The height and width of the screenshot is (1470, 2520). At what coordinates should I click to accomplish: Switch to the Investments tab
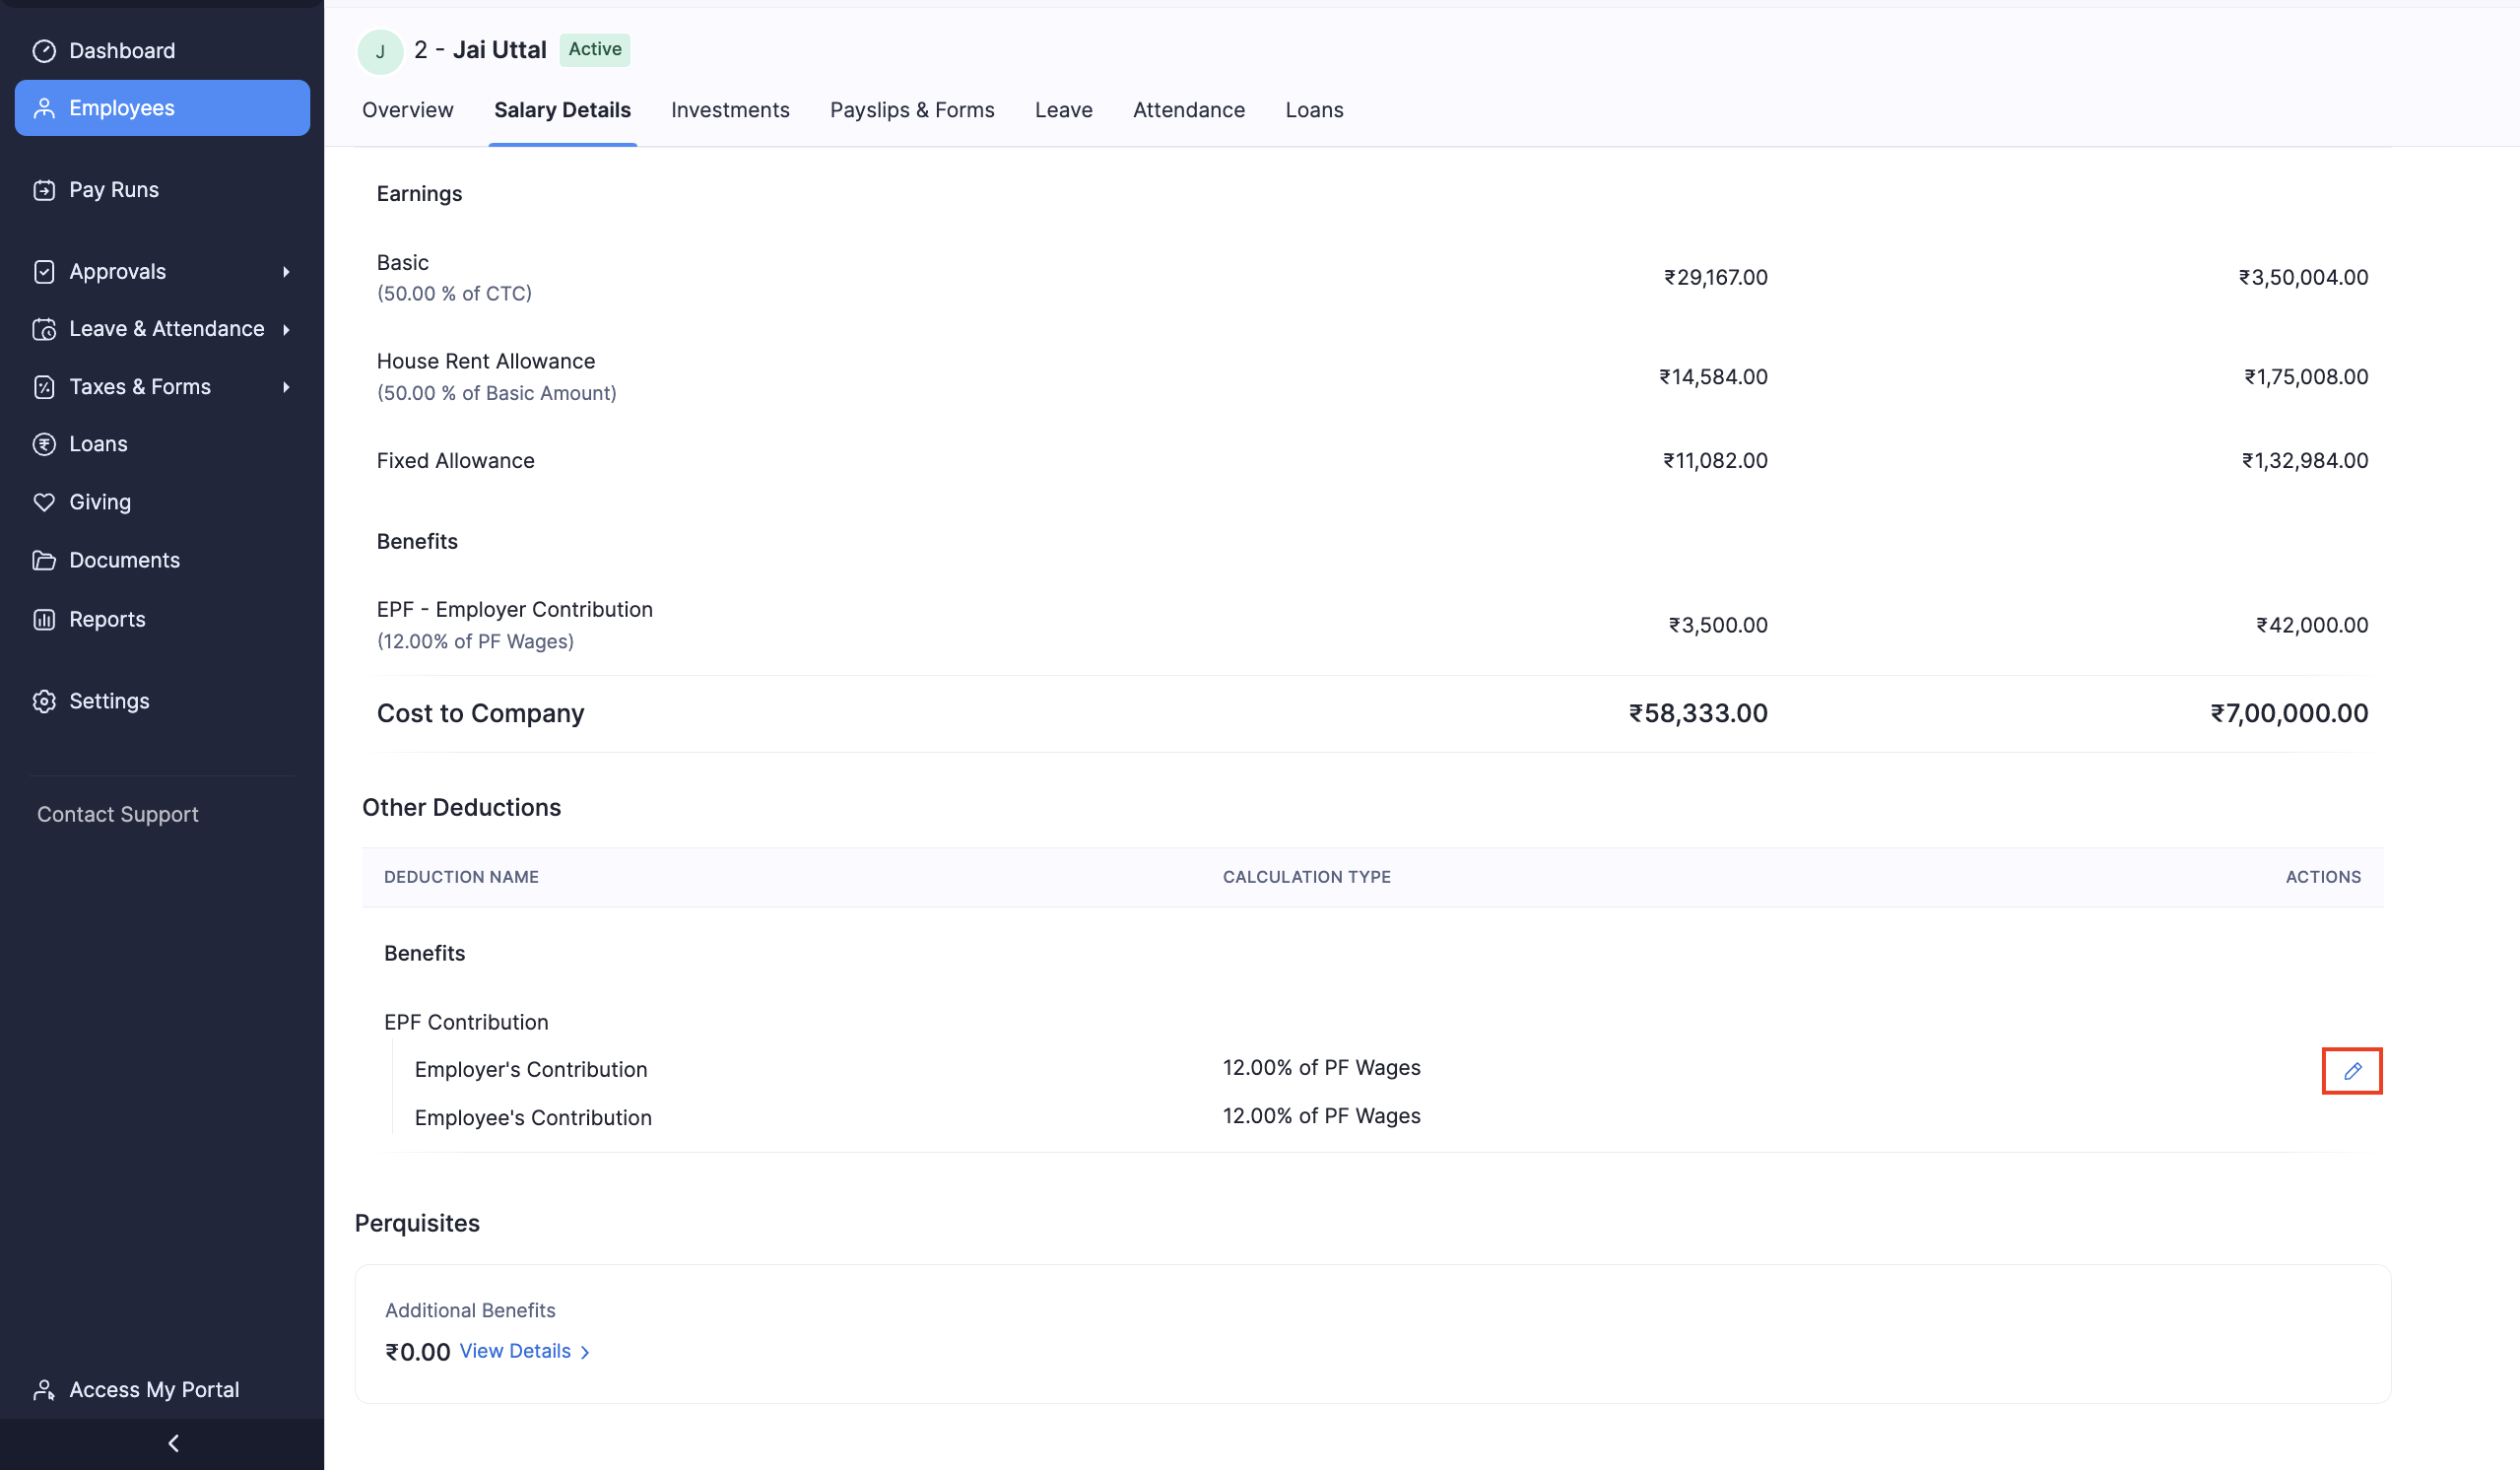click(x=730, y=110)
